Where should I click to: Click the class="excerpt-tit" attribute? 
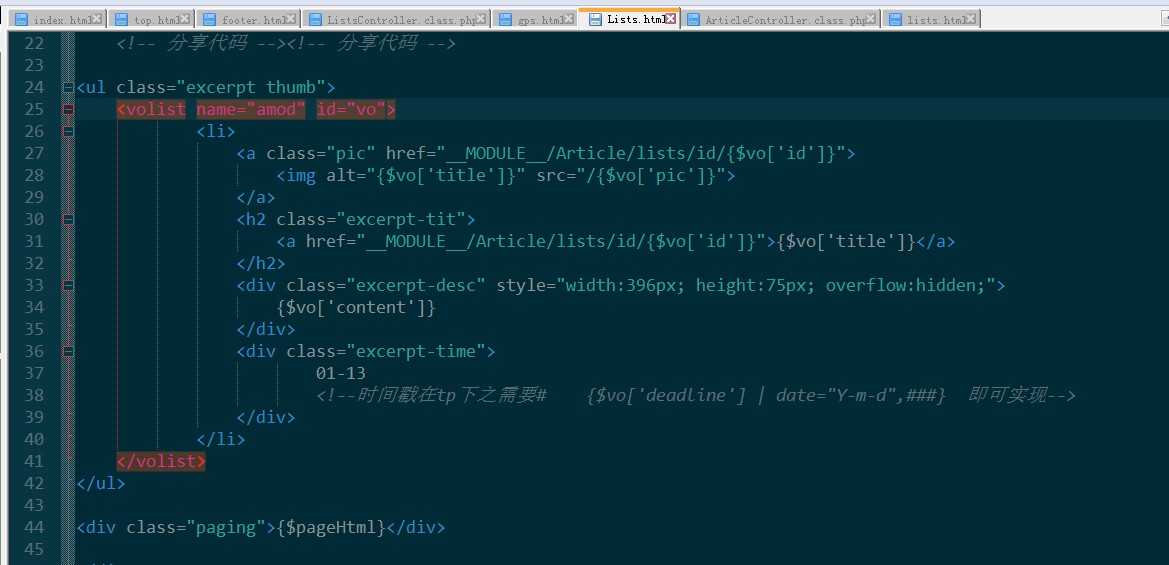pos(371,220)
